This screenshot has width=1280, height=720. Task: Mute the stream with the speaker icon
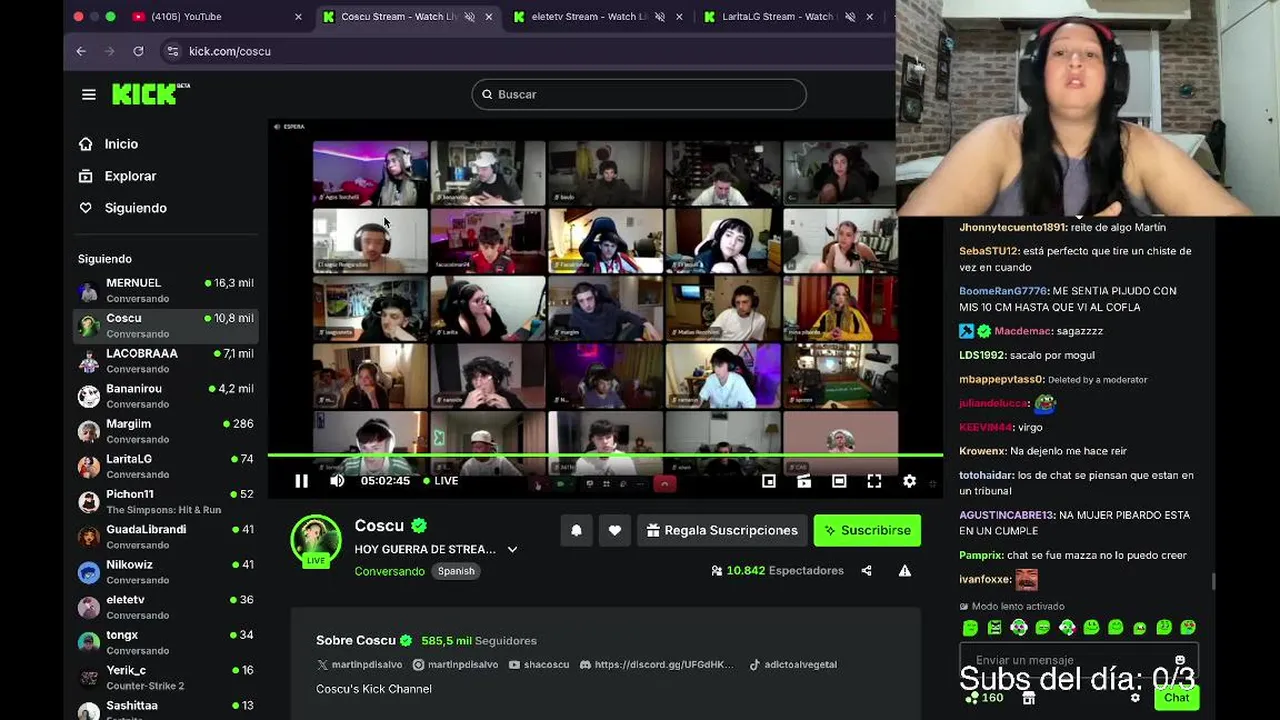337,481
